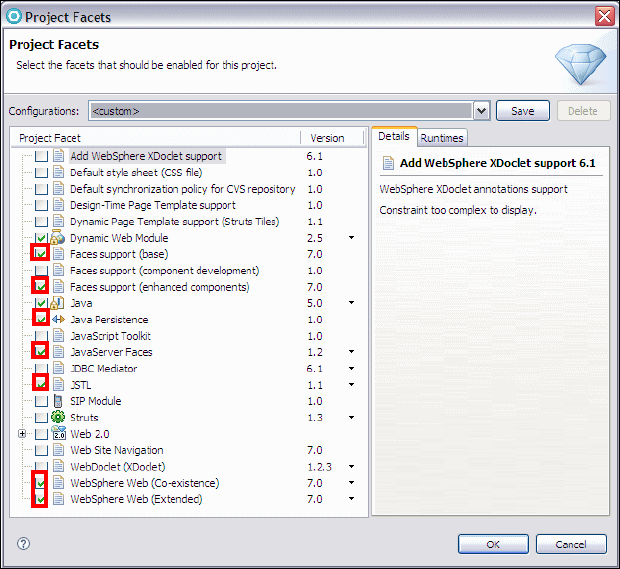This screenshot has height=569, width=620.
Task: Click the WebSphere Web (Extended) icon
Action: 58,499
